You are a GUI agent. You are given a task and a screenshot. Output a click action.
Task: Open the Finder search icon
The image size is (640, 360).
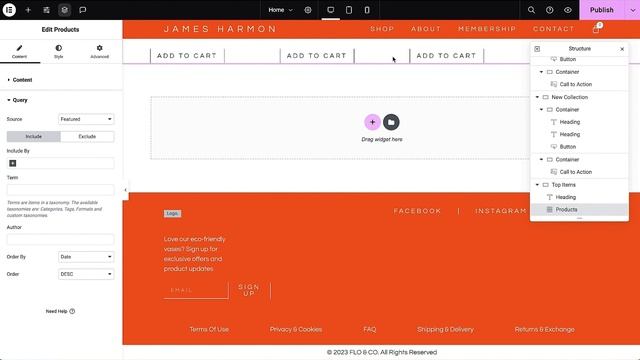click(x=531, y=10)
